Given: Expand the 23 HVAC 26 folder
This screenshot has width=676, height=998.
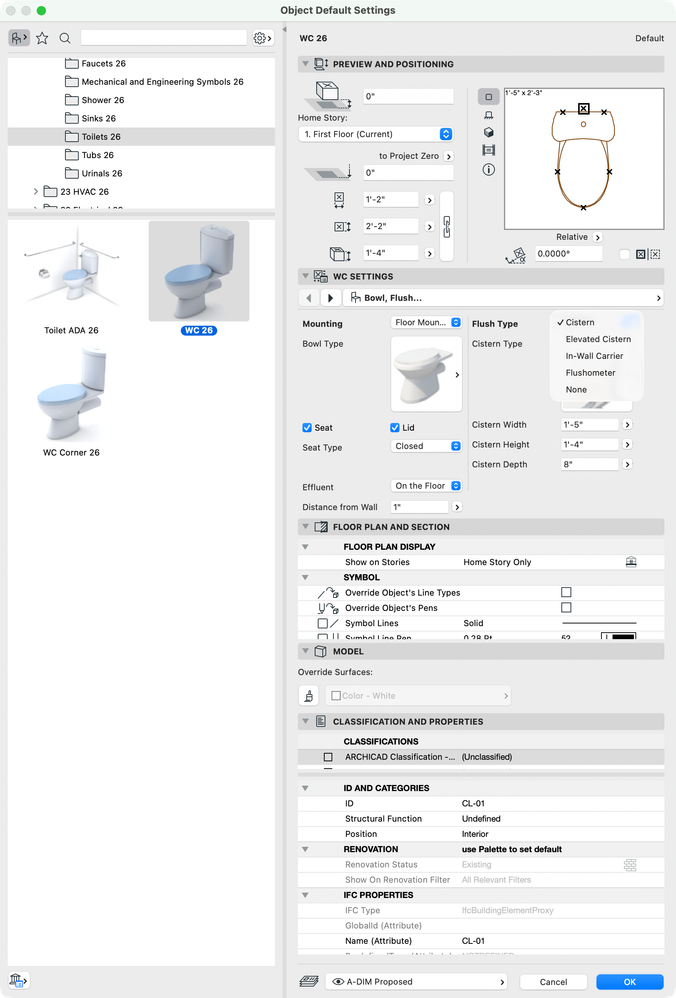Looking at the screenshot, I should pyautogui.click(x=36, y=192).
